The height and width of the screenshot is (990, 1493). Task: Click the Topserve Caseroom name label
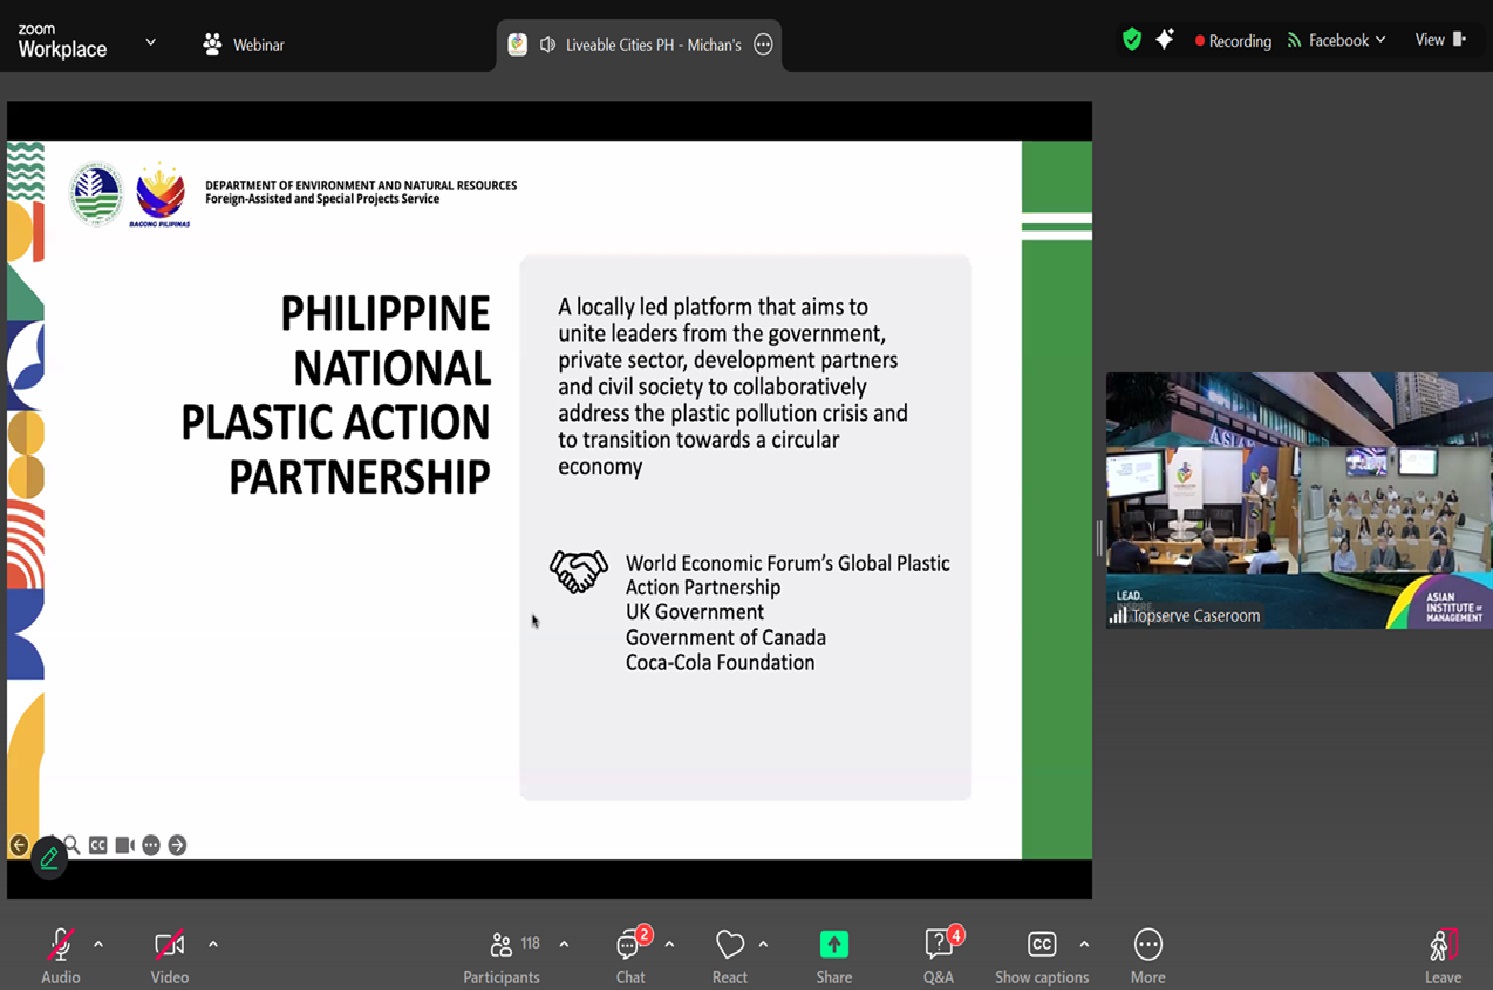click(1196, 616)
